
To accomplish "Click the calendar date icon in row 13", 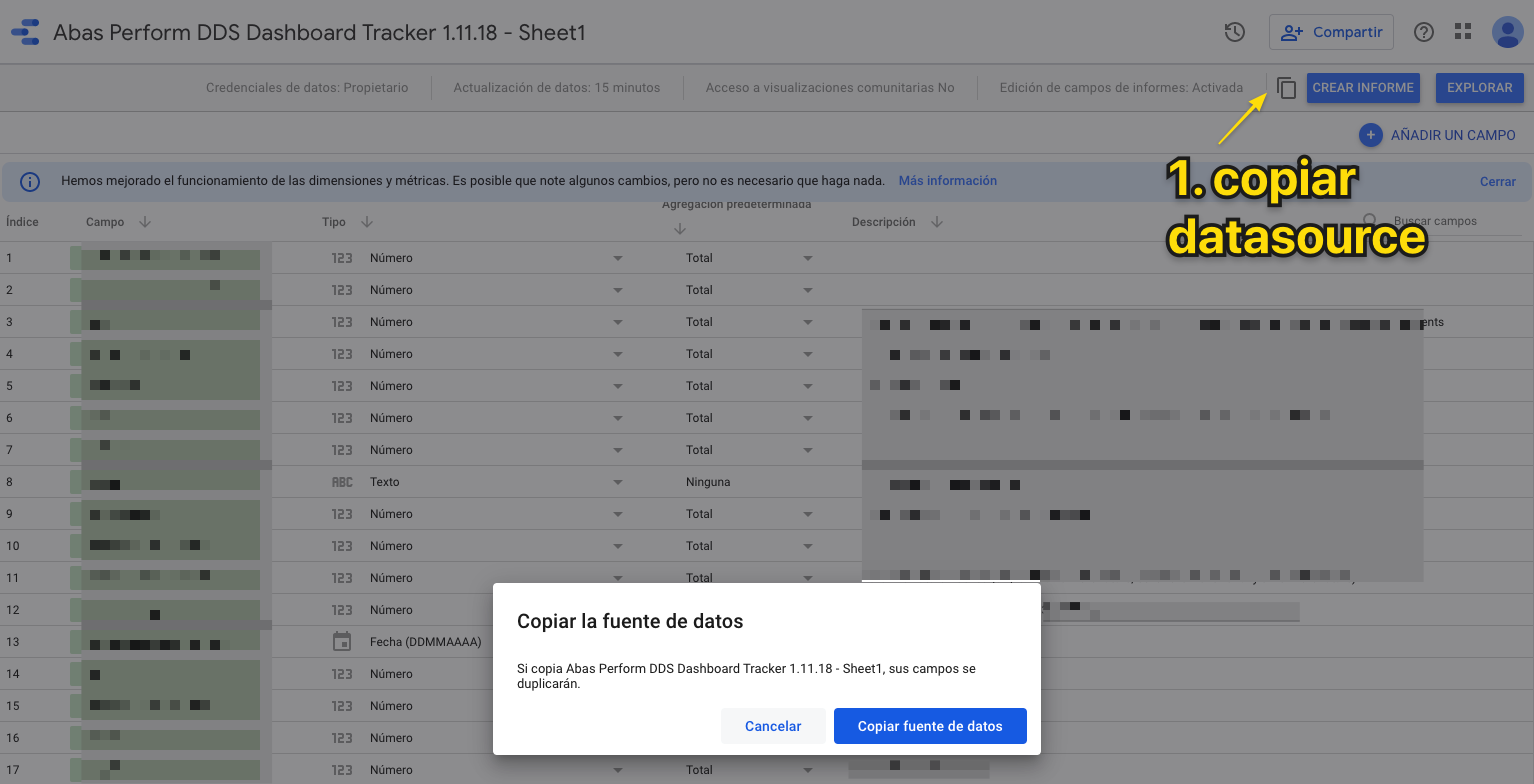I will click(342, 642).
